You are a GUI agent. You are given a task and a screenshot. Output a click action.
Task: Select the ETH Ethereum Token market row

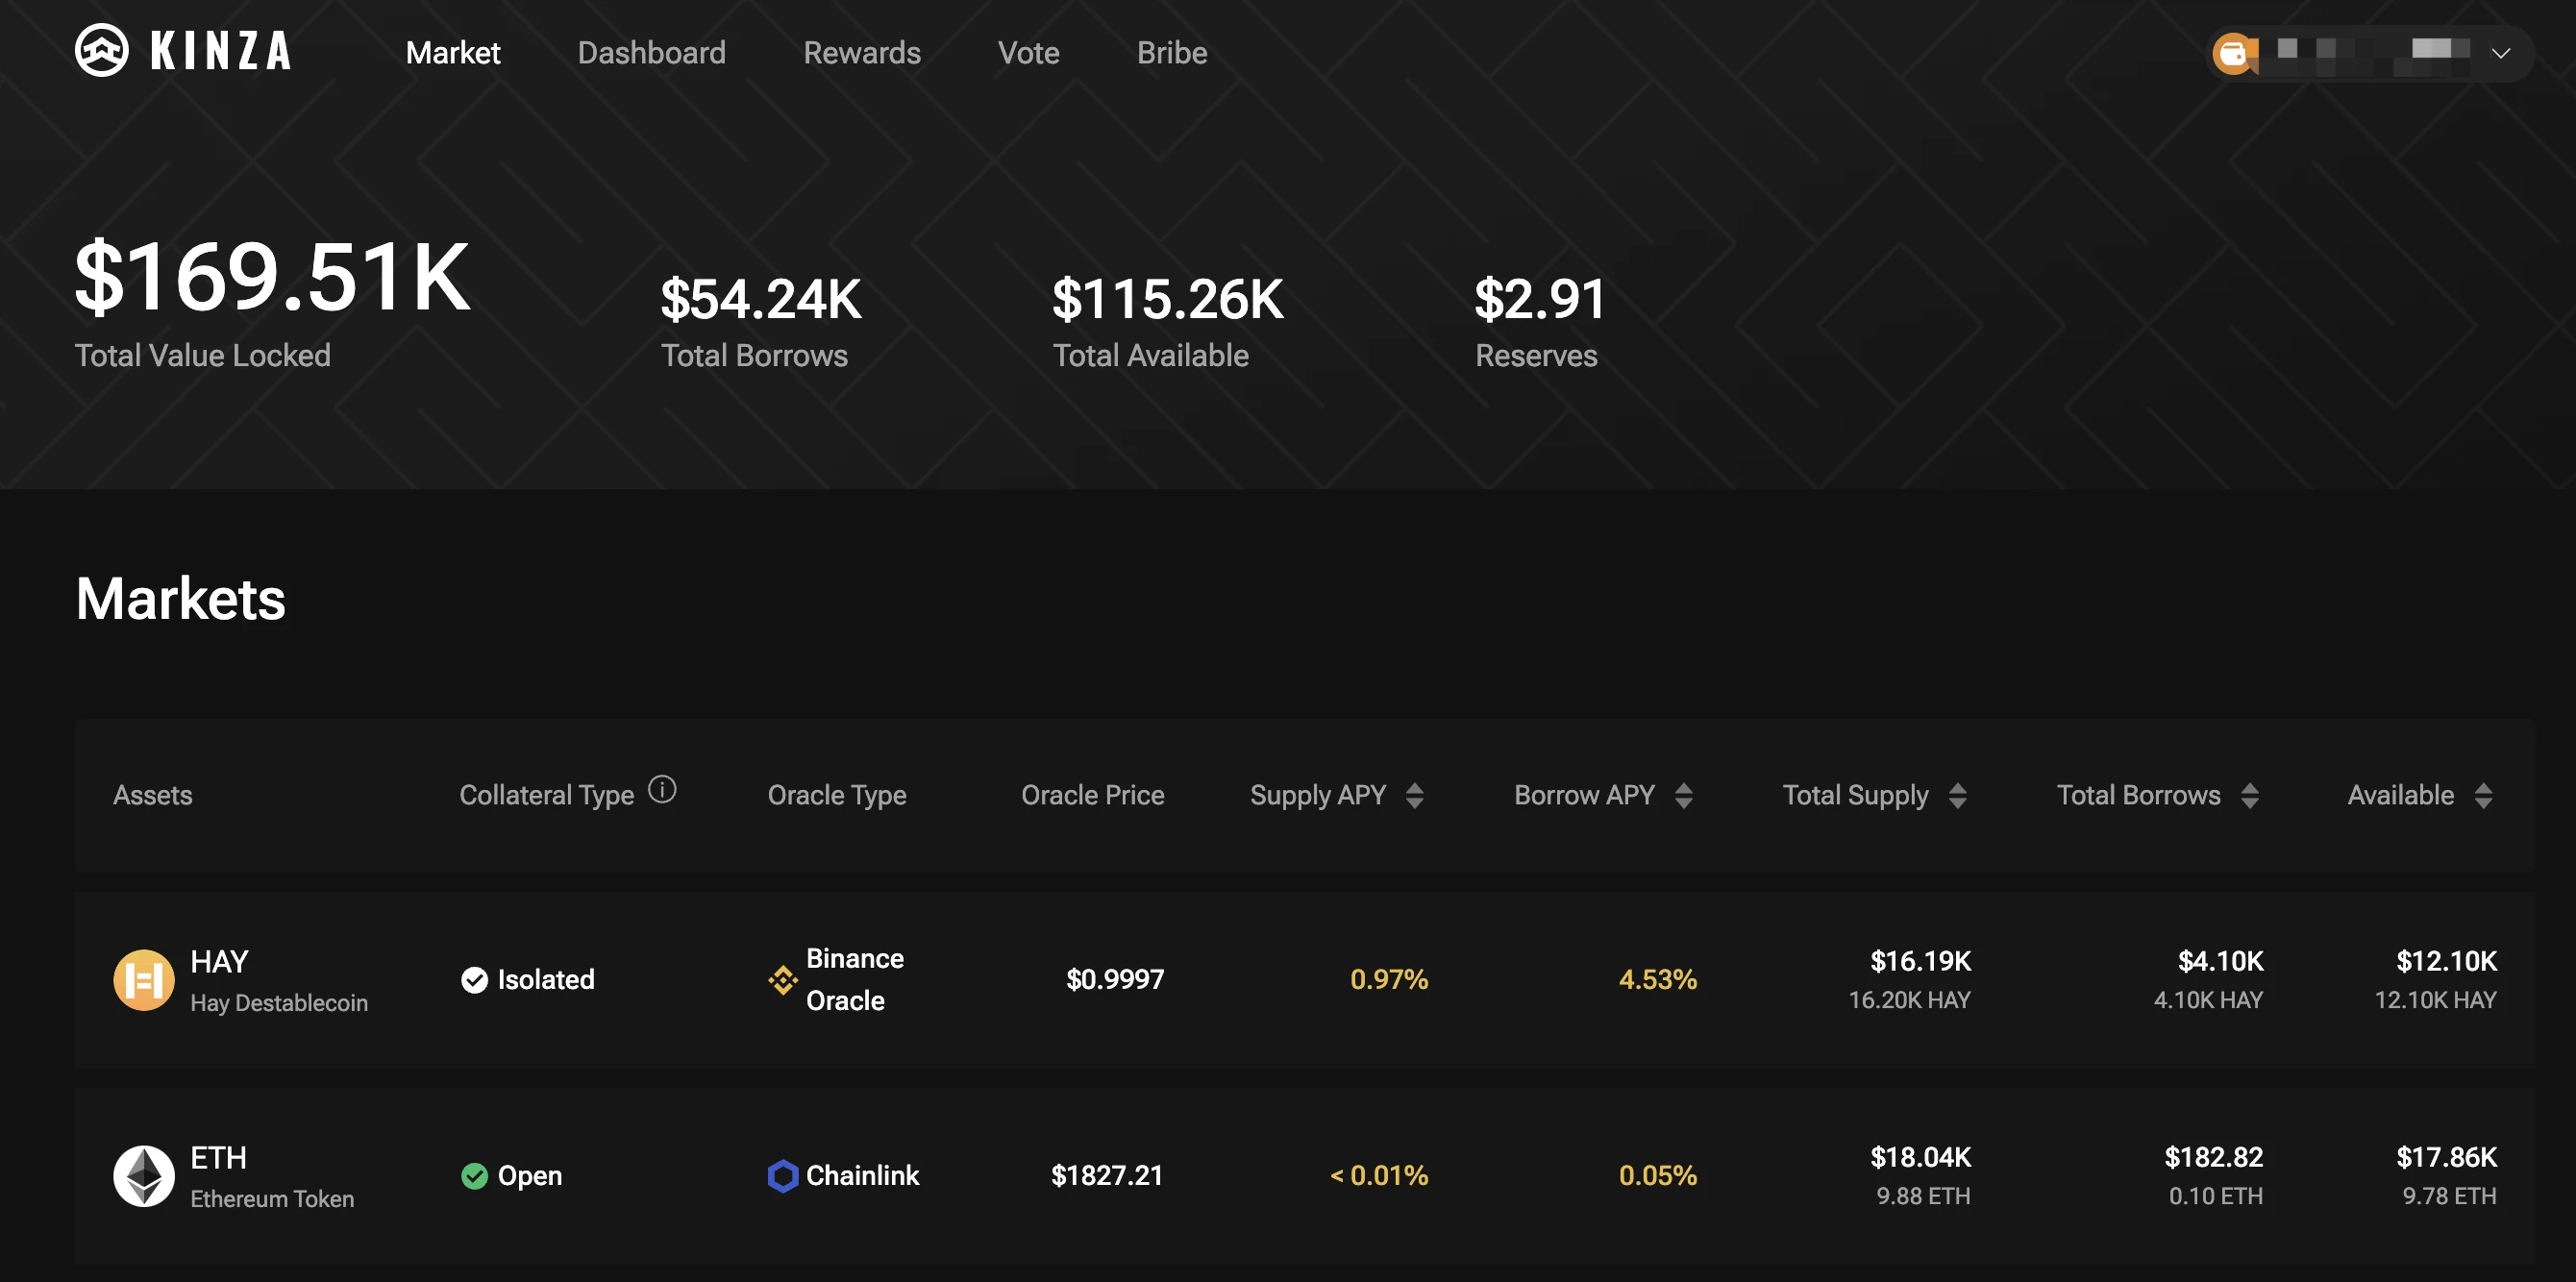coord(1300,1175)
